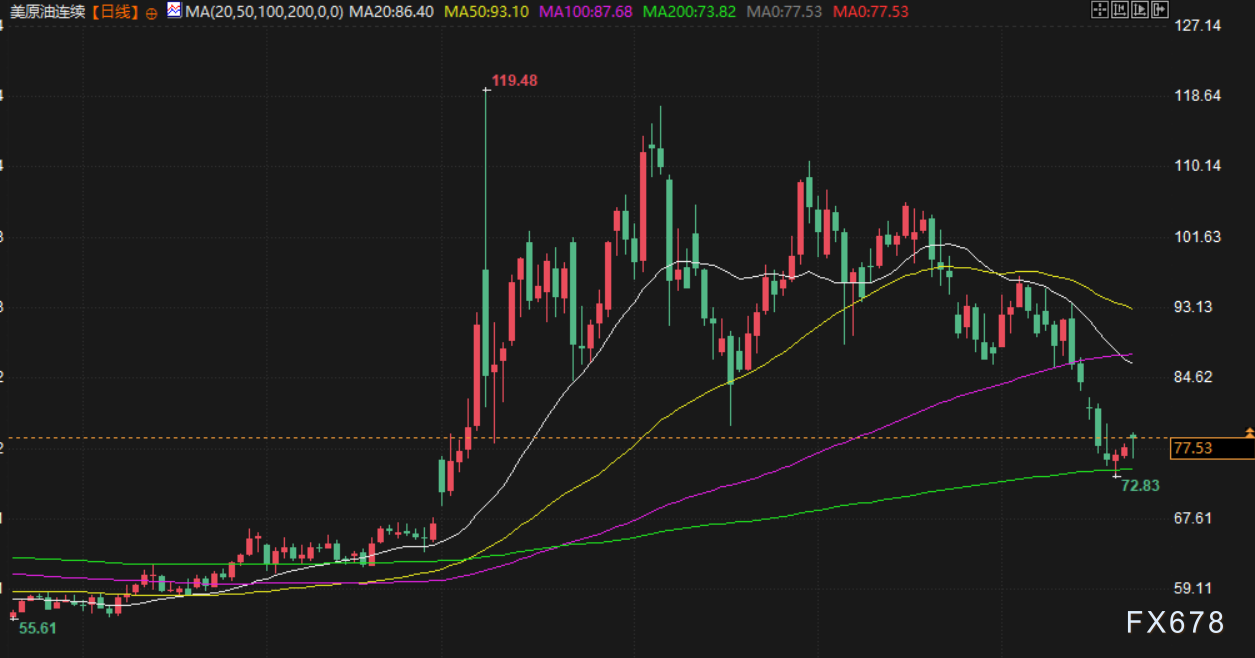Click the current price tag 77.53 on axis
Screen dimensions: 1255x658
click(1194, 448)
